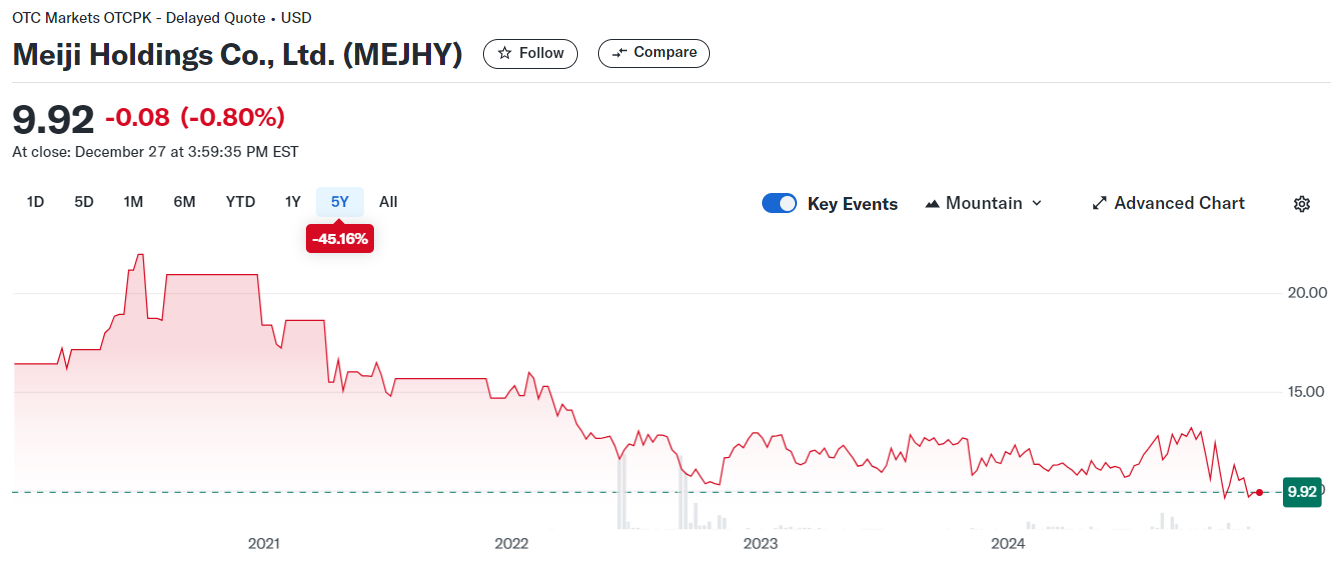
Task: Select the All time range
Action: [x=388, y=202]
